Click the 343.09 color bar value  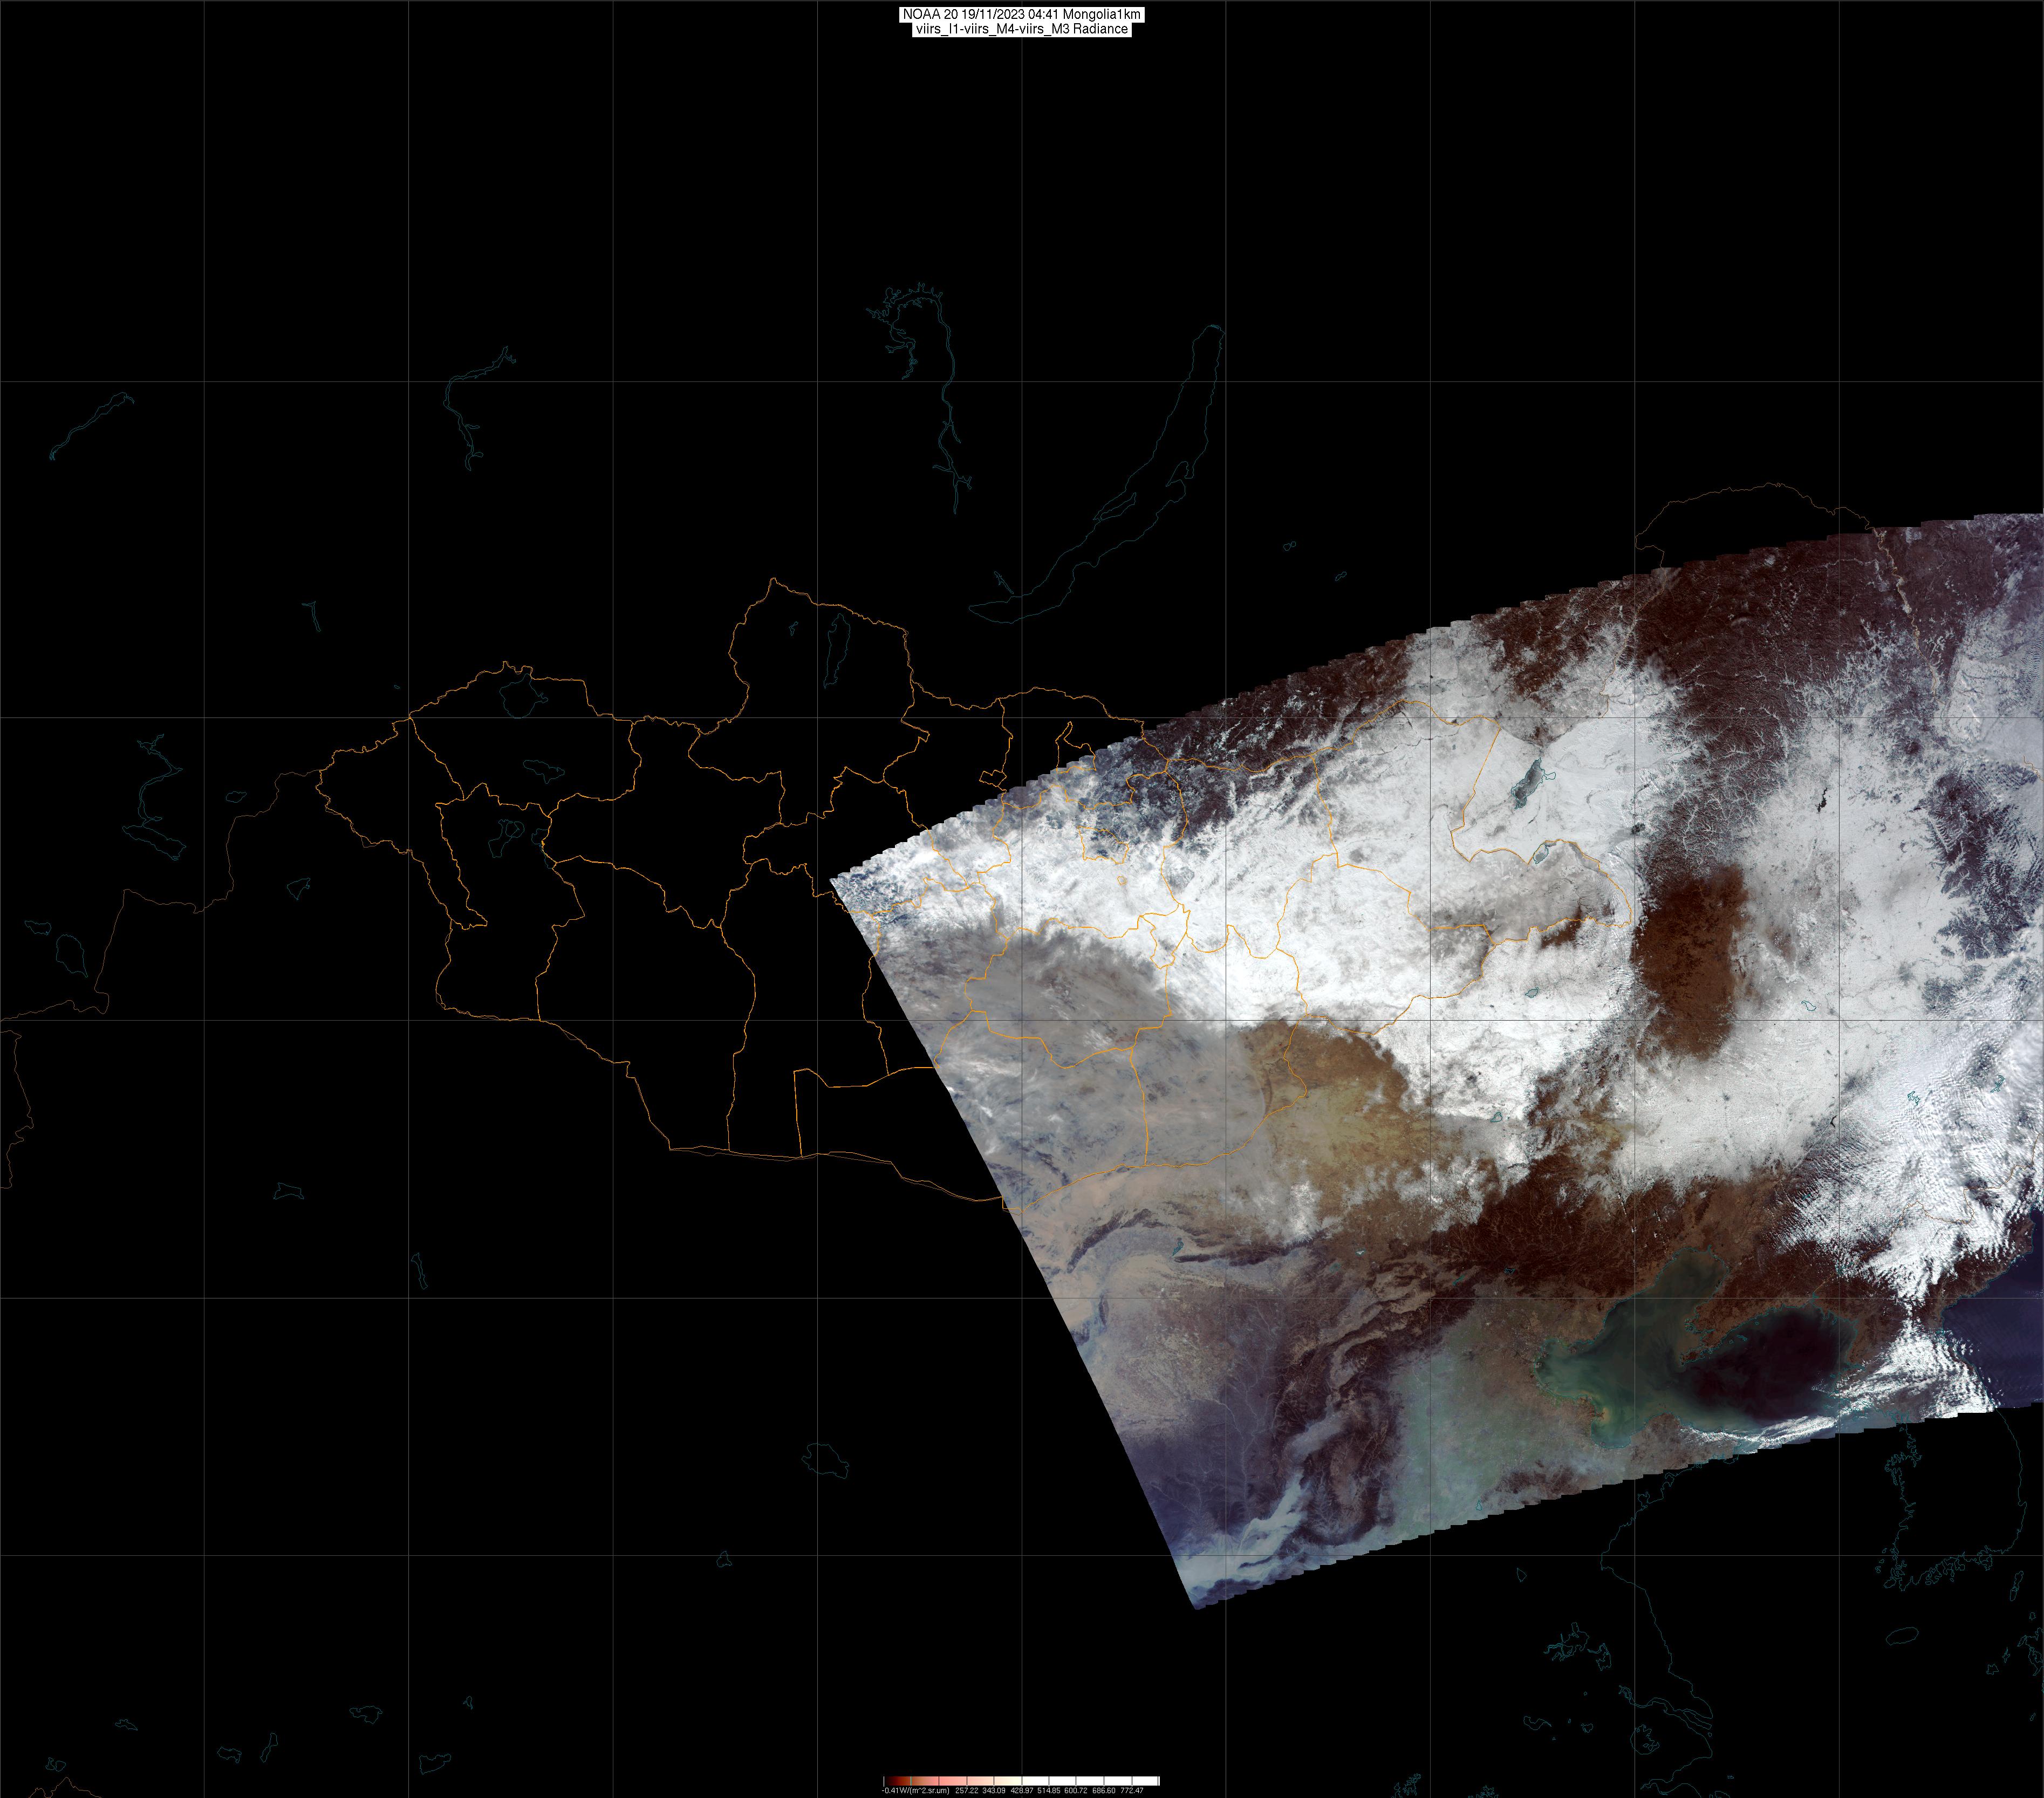[x=994, y=1790]
